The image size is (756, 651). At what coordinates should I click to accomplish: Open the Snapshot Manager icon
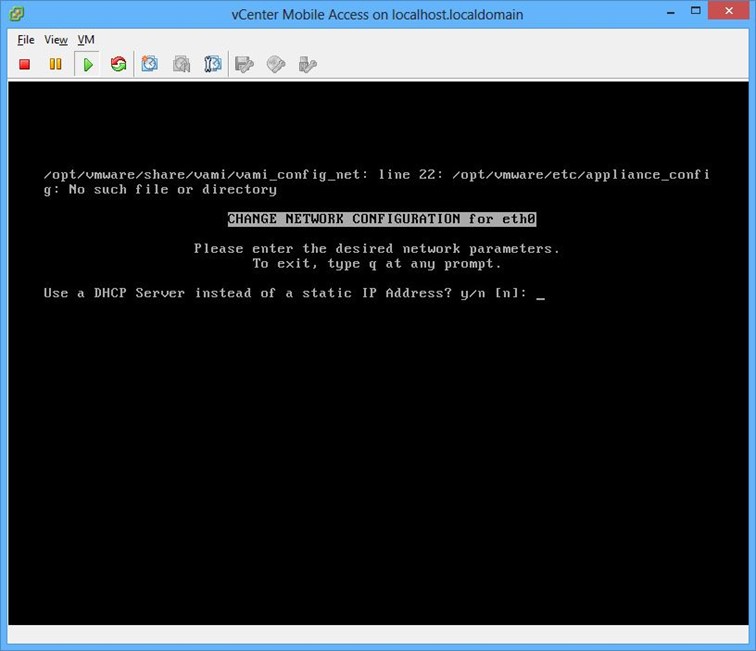click(213, 64)
